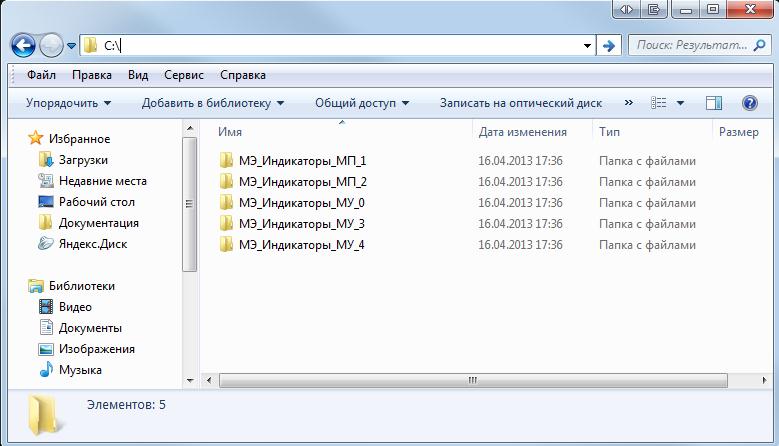Open help with question mark icon

click(750, 103)
